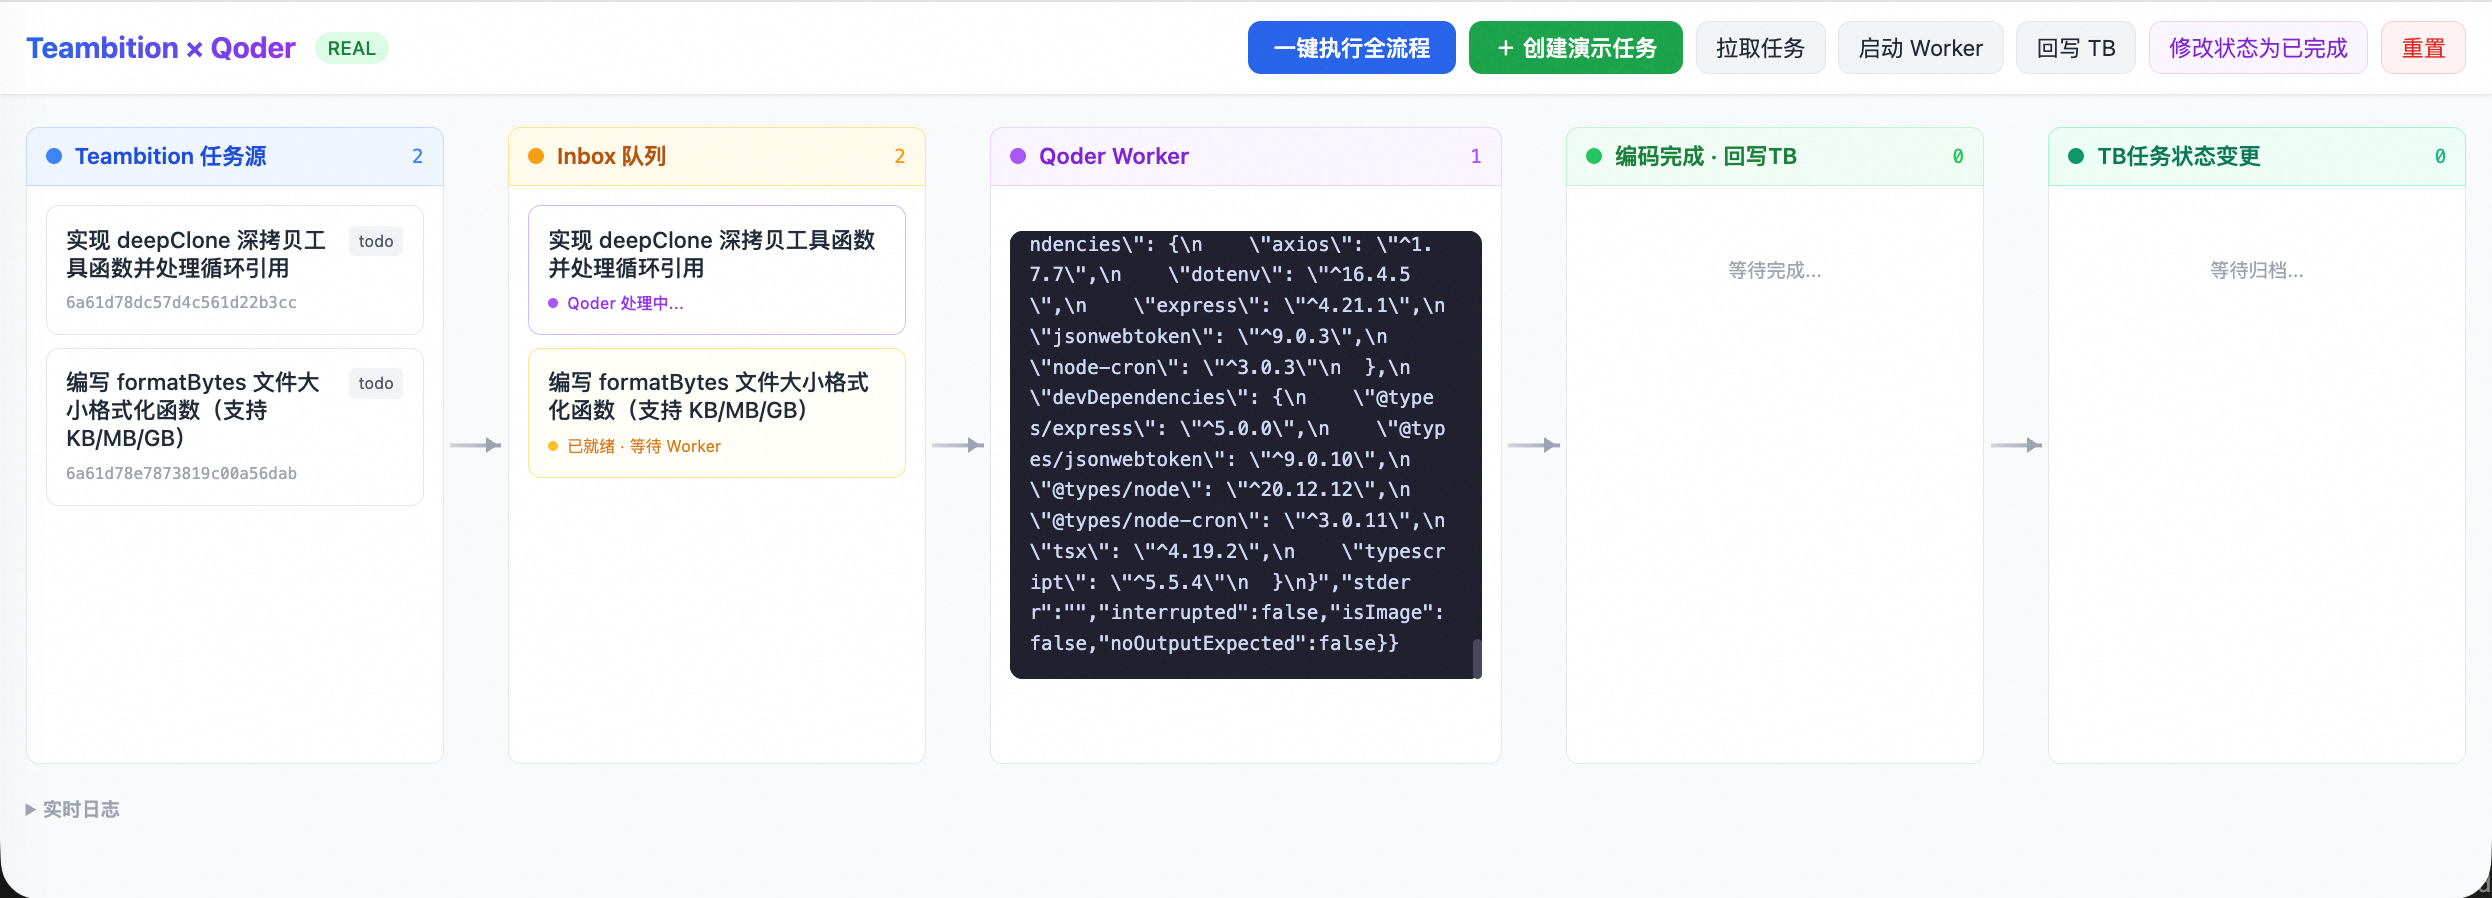This screenshot has height=898, width=2492.
Task: Click the terminal output scrollbar thumb
Action: point(1477,658)
